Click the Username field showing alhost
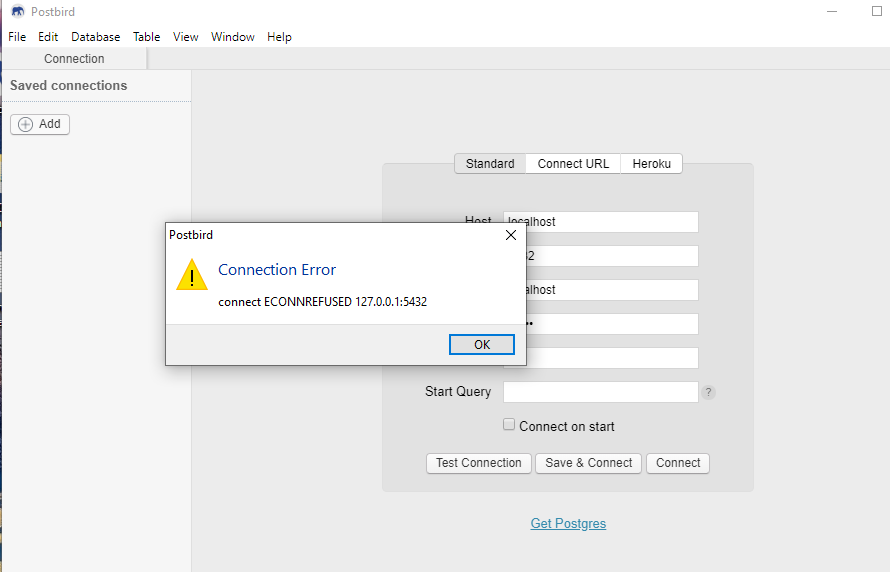This screenshot has width=890, height=572. click(x=612, y=290)
